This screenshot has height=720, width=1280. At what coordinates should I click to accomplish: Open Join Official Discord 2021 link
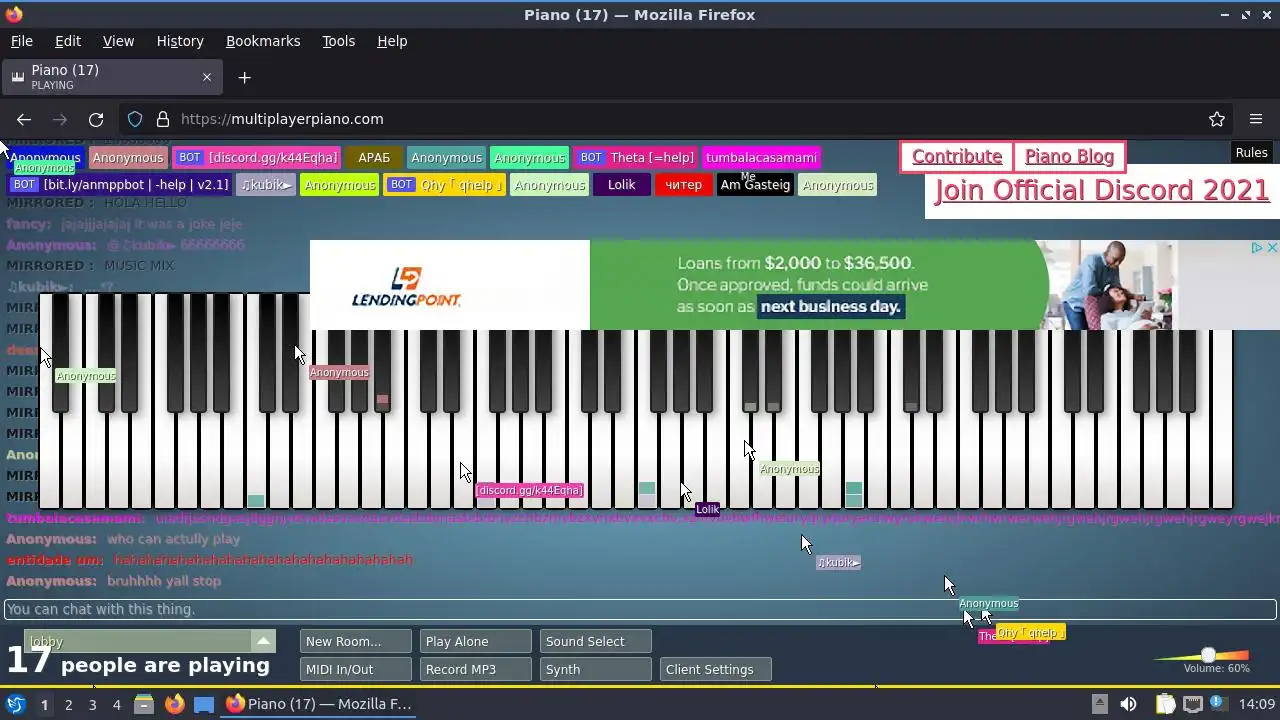pos(1101,190)
